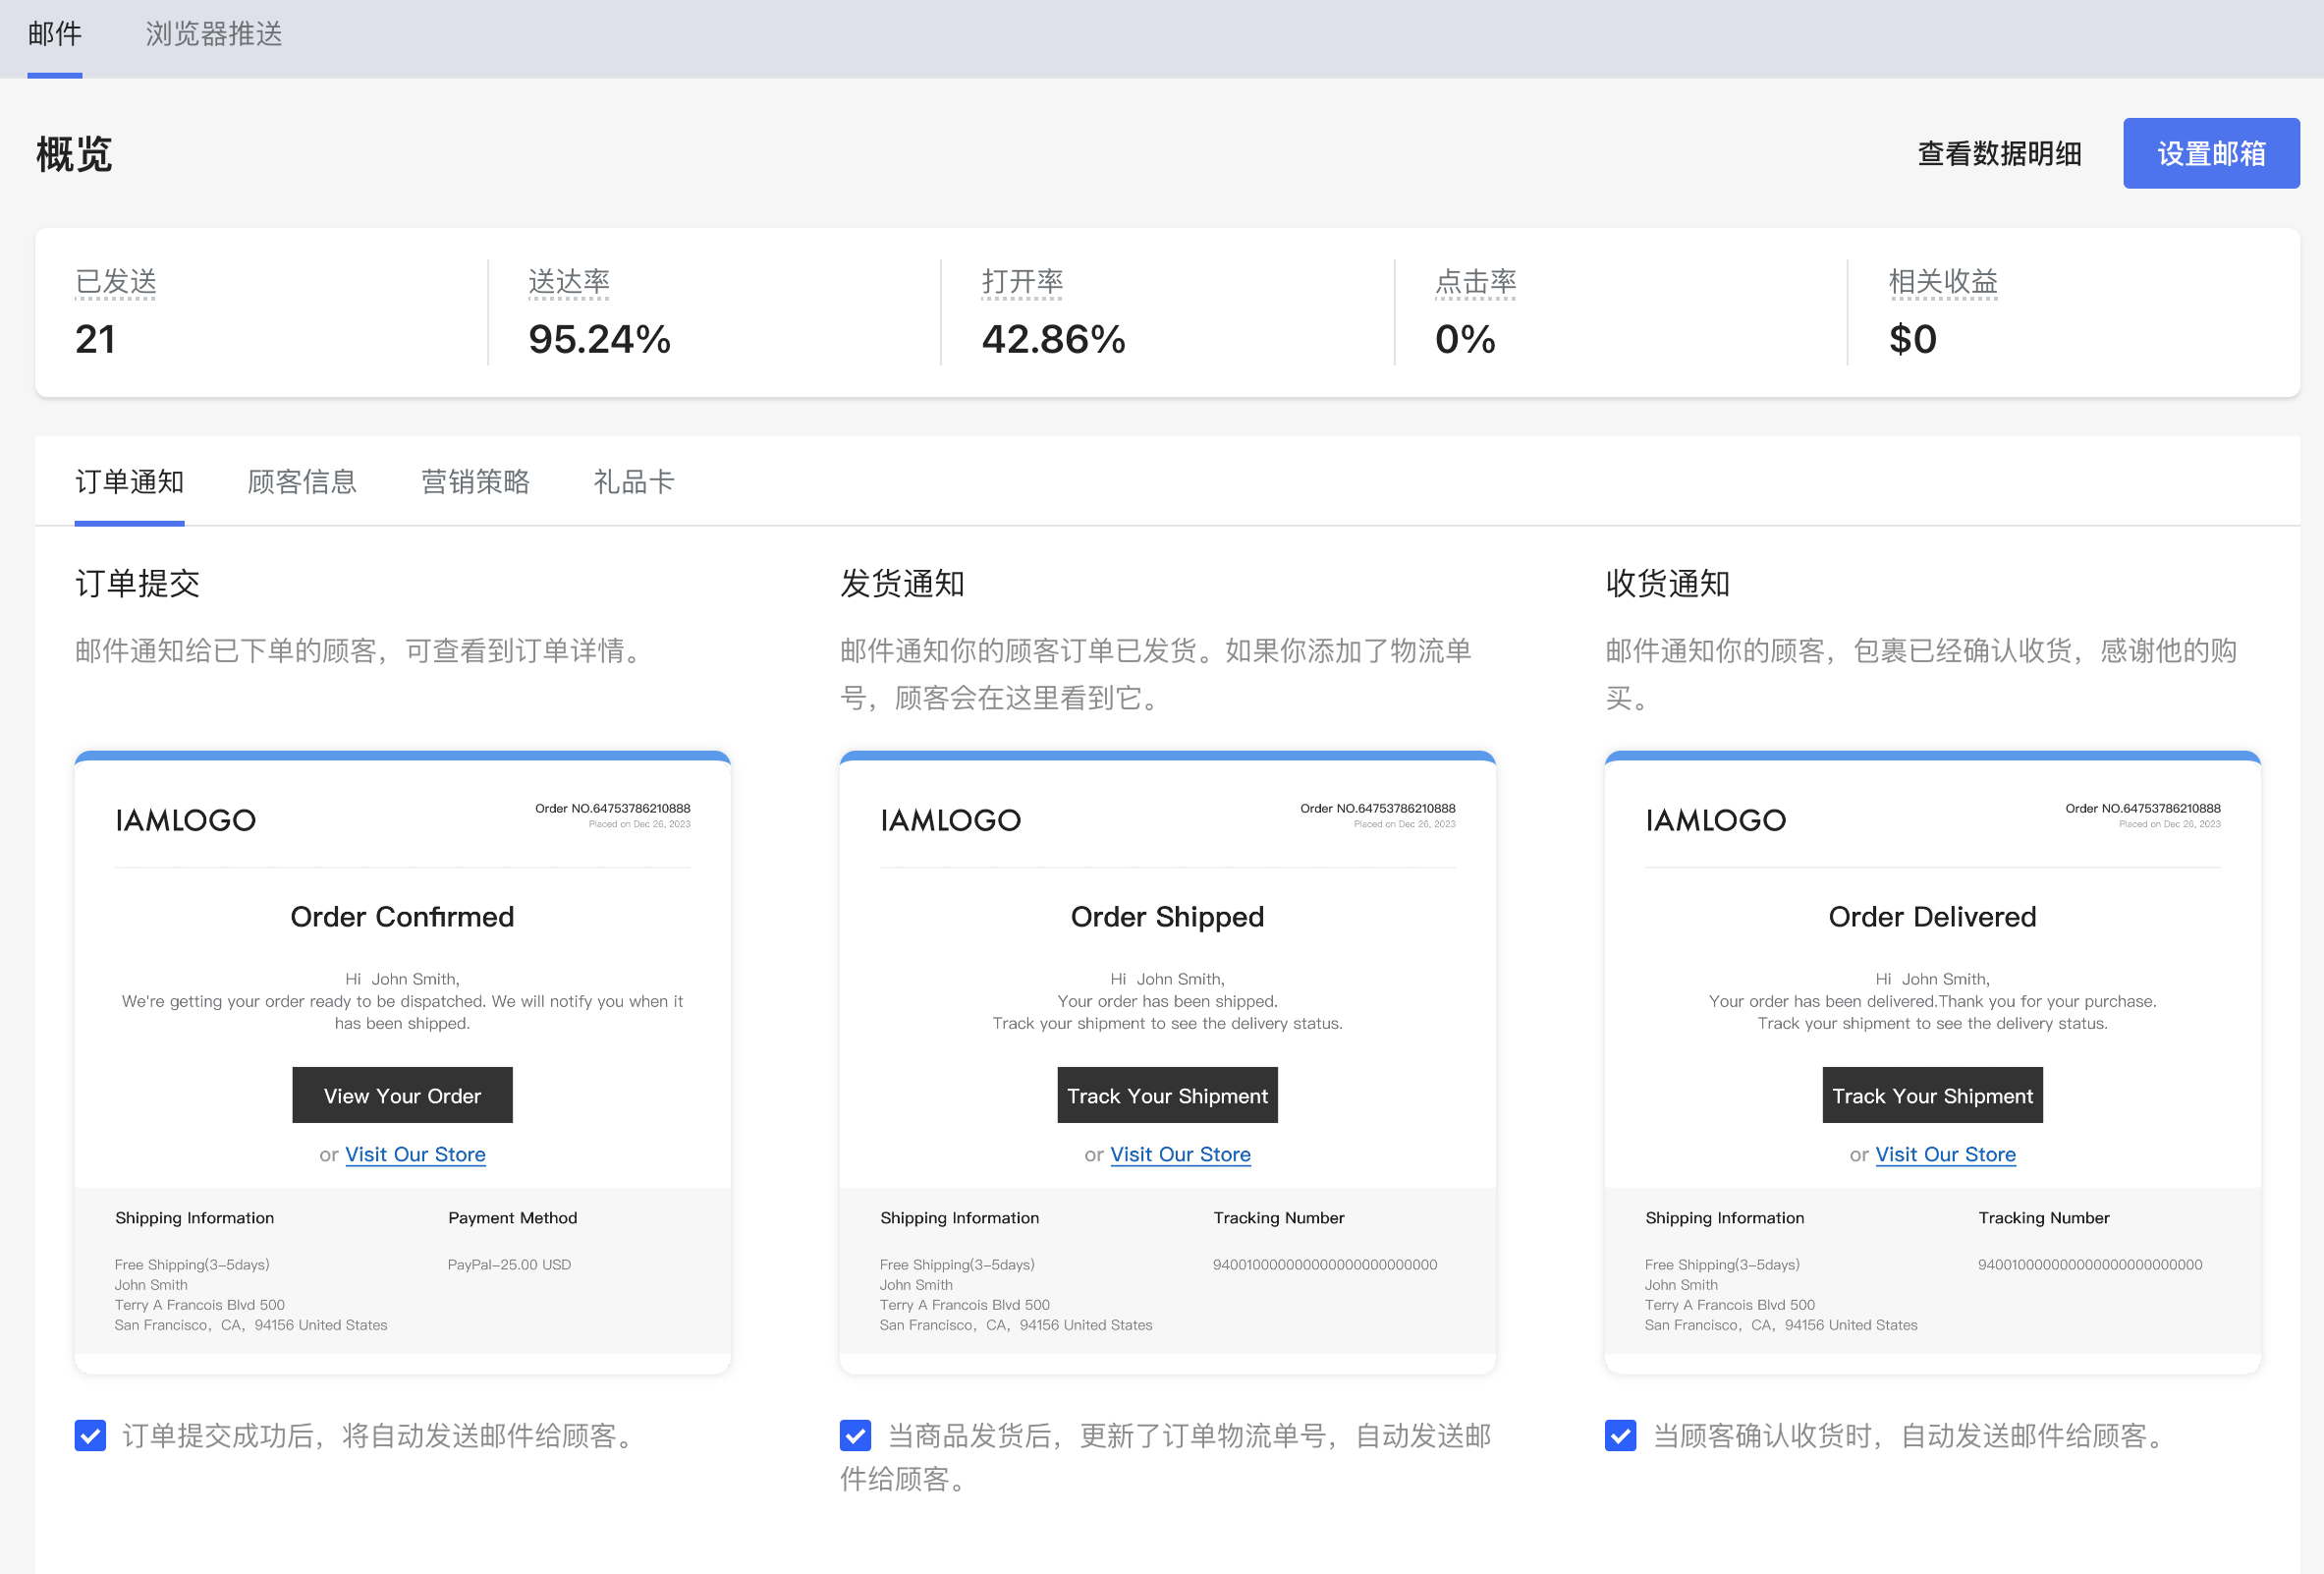Switch to 顾客信息 tab
2324x1574 pixels.
click(x=302, y=482)
